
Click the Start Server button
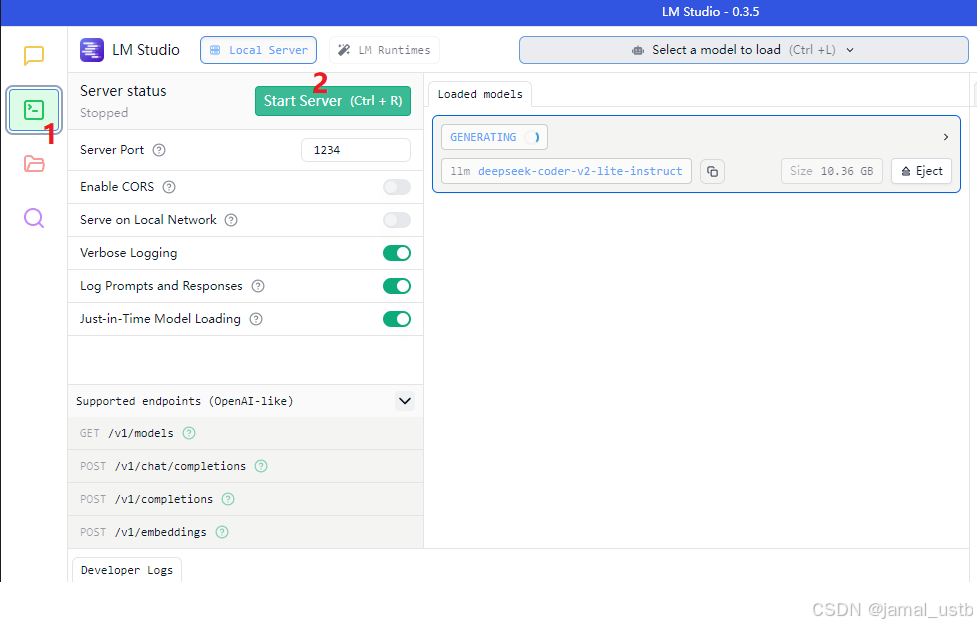(333, 101)
